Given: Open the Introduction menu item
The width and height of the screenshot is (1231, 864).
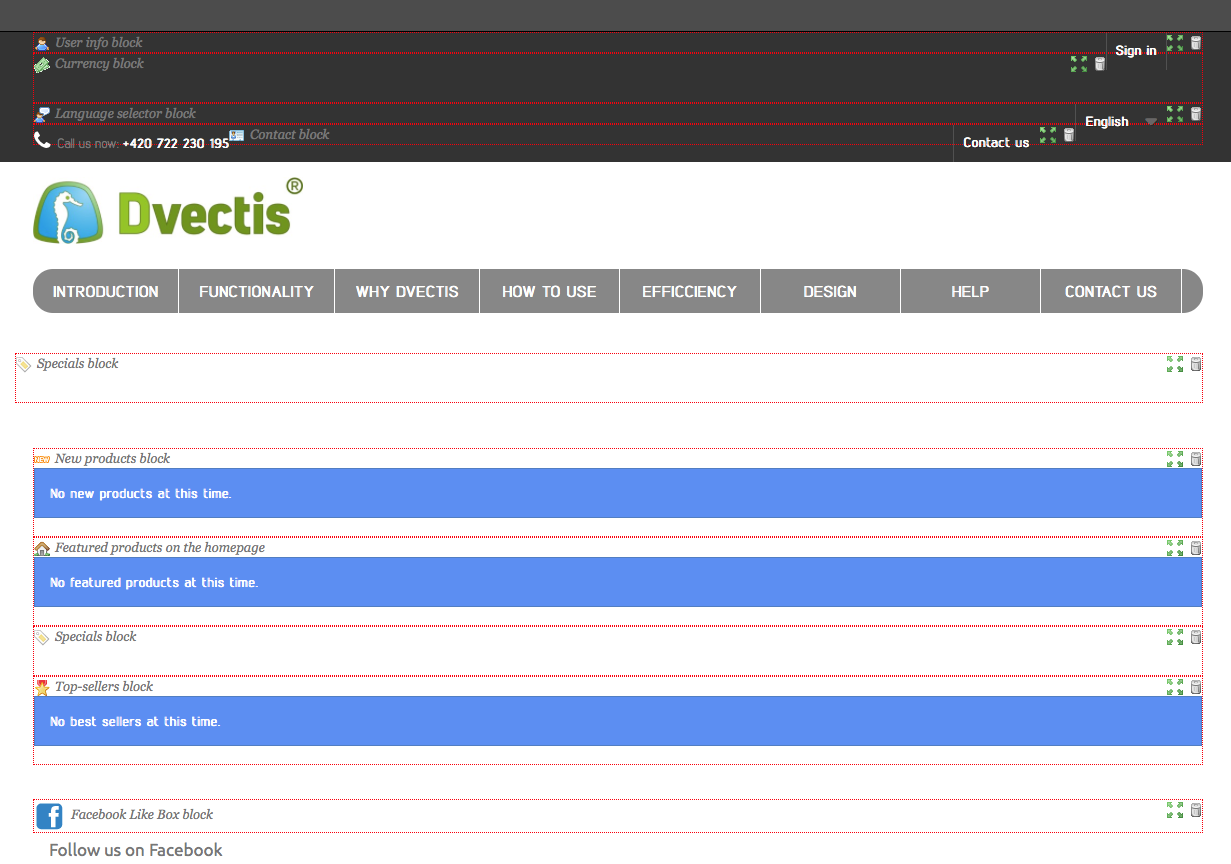Looking at the screenshot, I should pyautogui.click(x=106, y=291).
